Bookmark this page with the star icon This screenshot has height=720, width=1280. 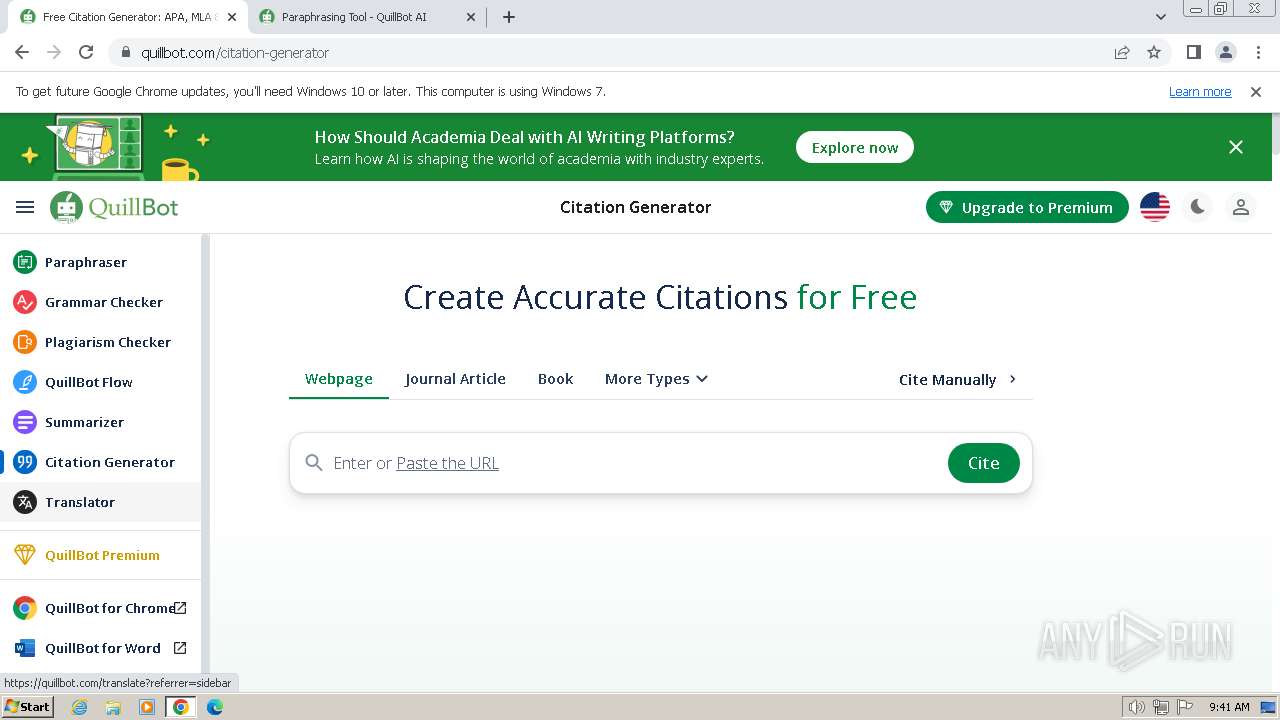coord(1154,52)
